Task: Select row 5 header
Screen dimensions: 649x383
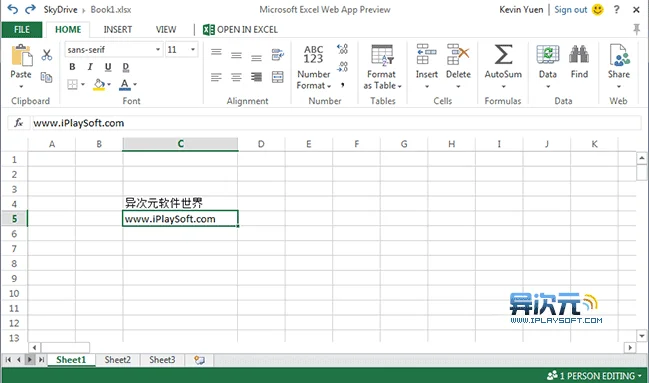Action: coord(14,219)
